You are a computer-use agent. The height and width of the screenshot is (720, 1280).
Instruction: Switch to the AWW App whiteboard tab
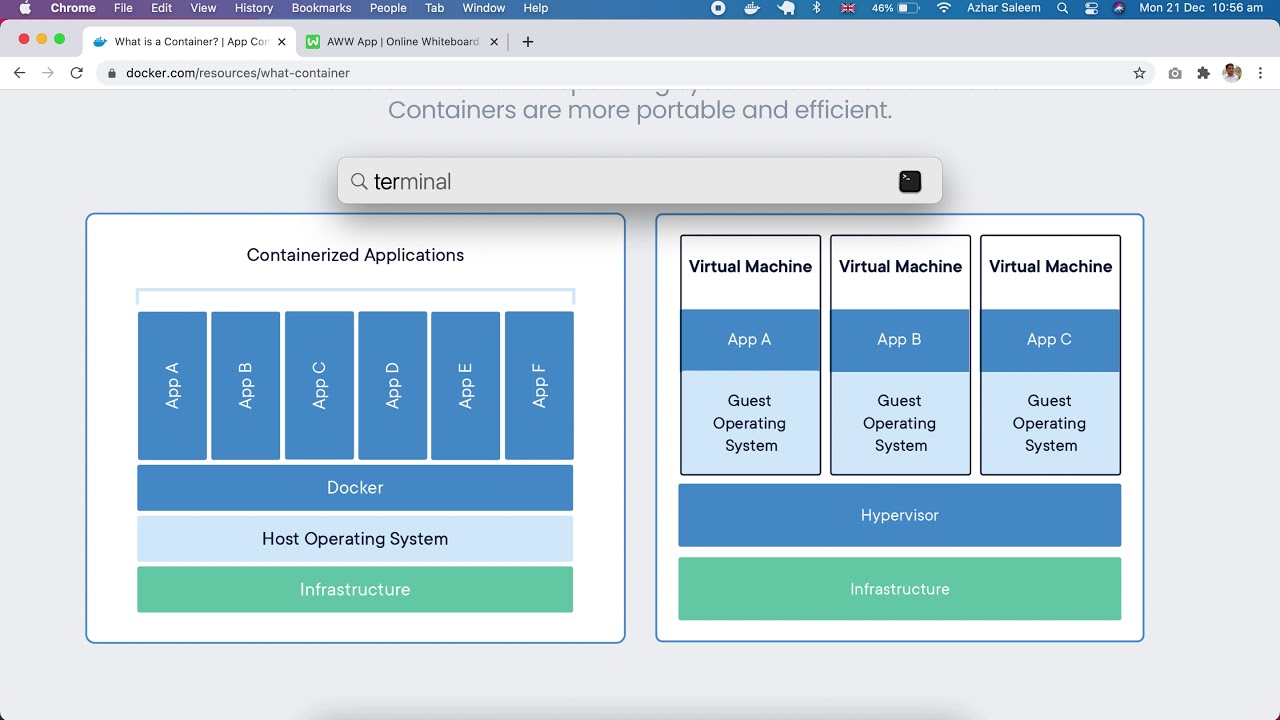point(403,42)
